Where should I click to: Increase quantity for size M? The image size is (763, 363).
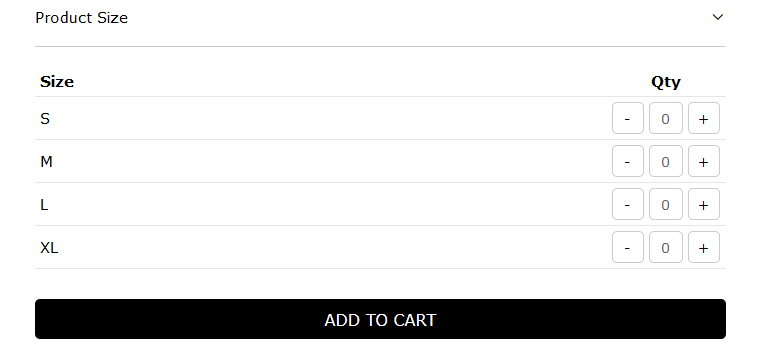coord(704,161)
